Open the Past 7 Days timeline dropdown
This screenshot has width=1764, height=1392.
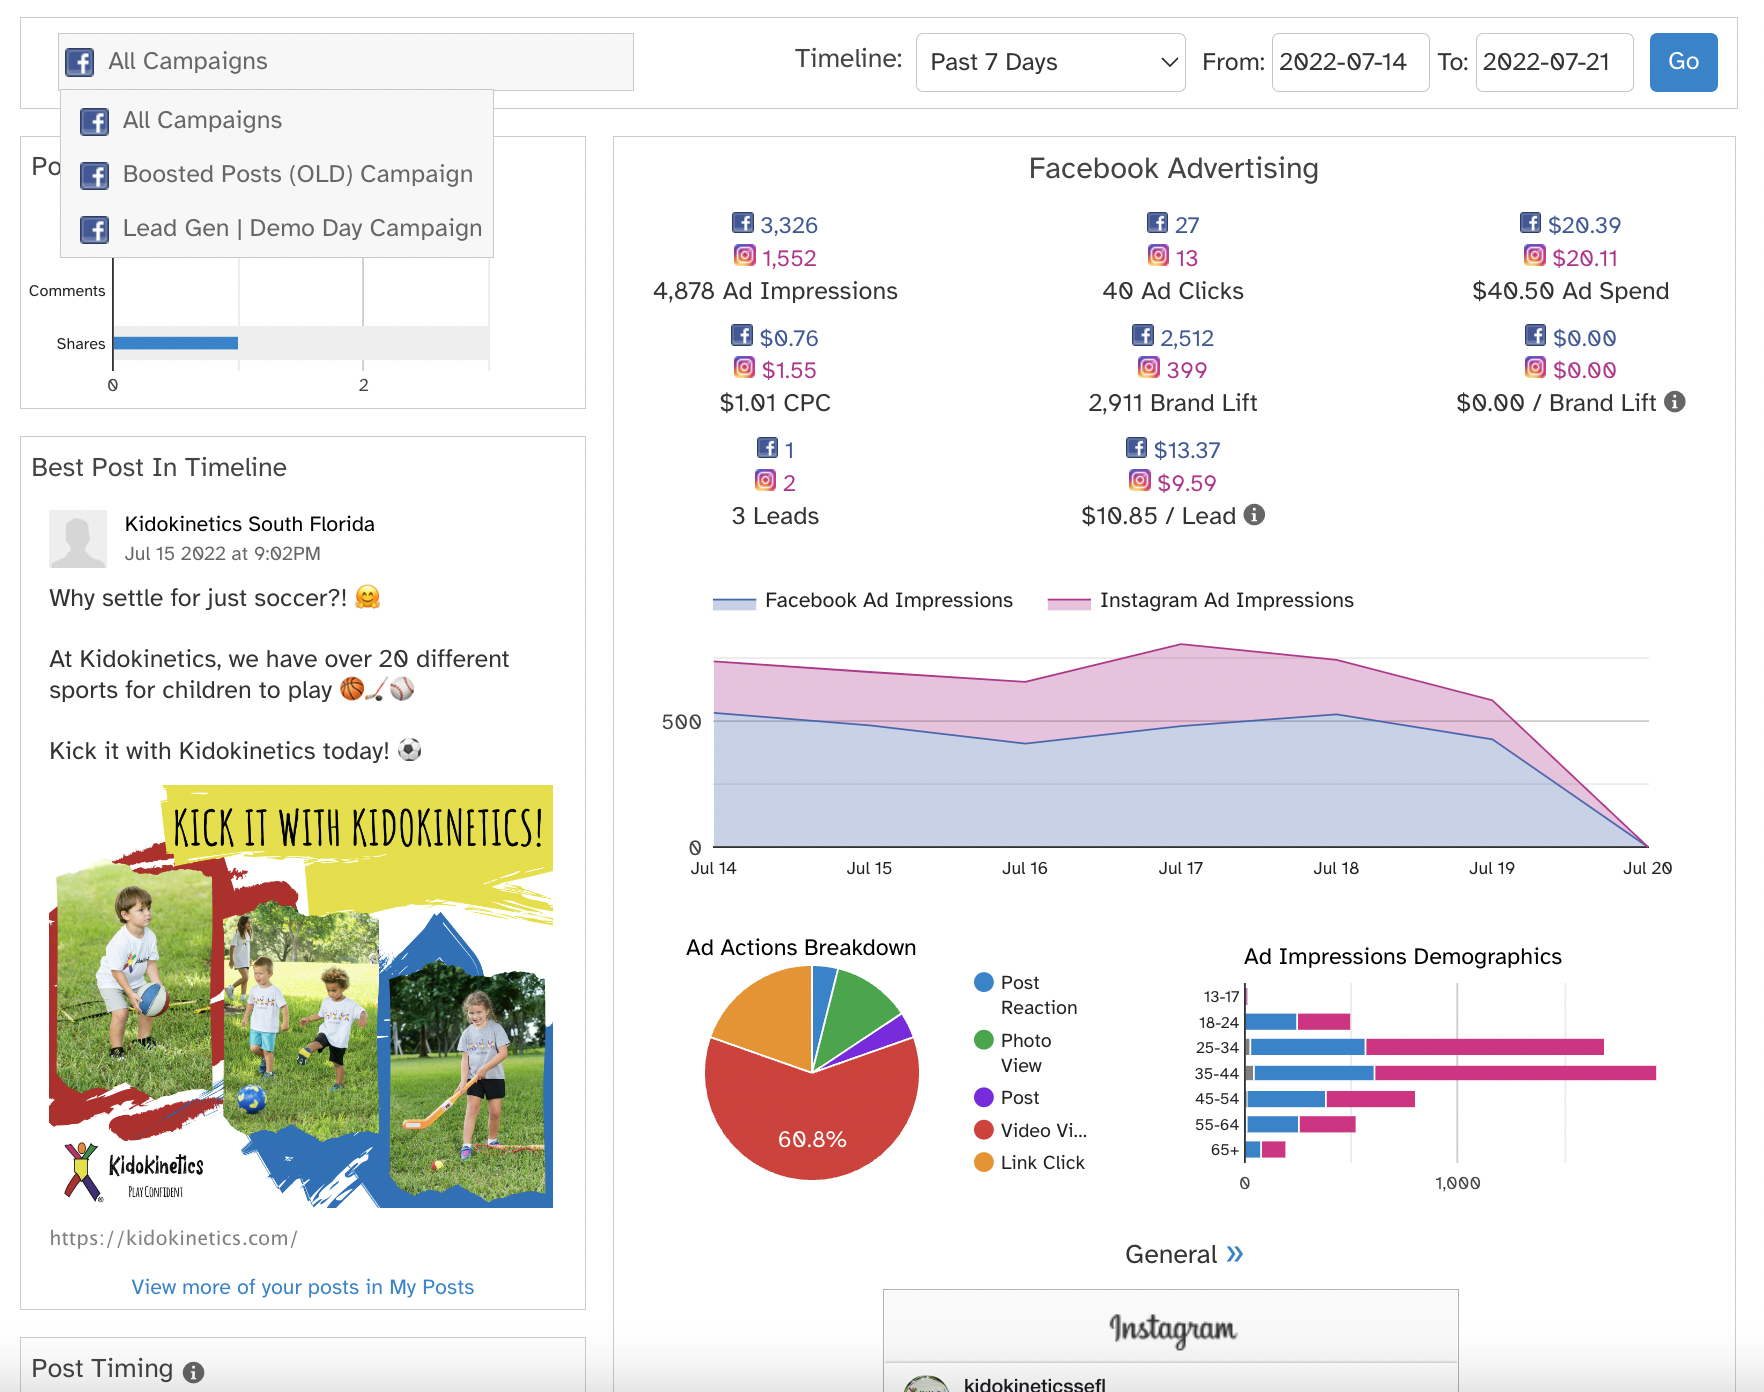point(1050,62)
